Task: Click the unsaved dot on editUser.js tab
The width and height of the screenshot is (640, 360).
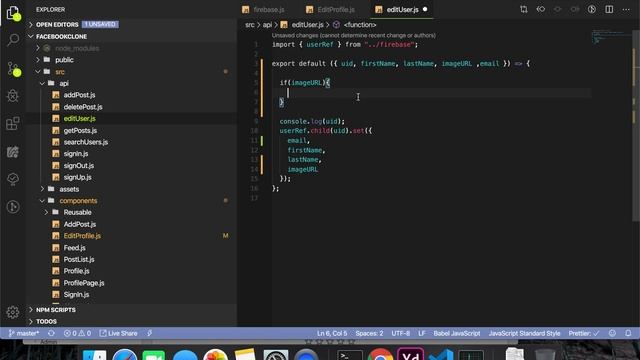Action: (425, 9)
